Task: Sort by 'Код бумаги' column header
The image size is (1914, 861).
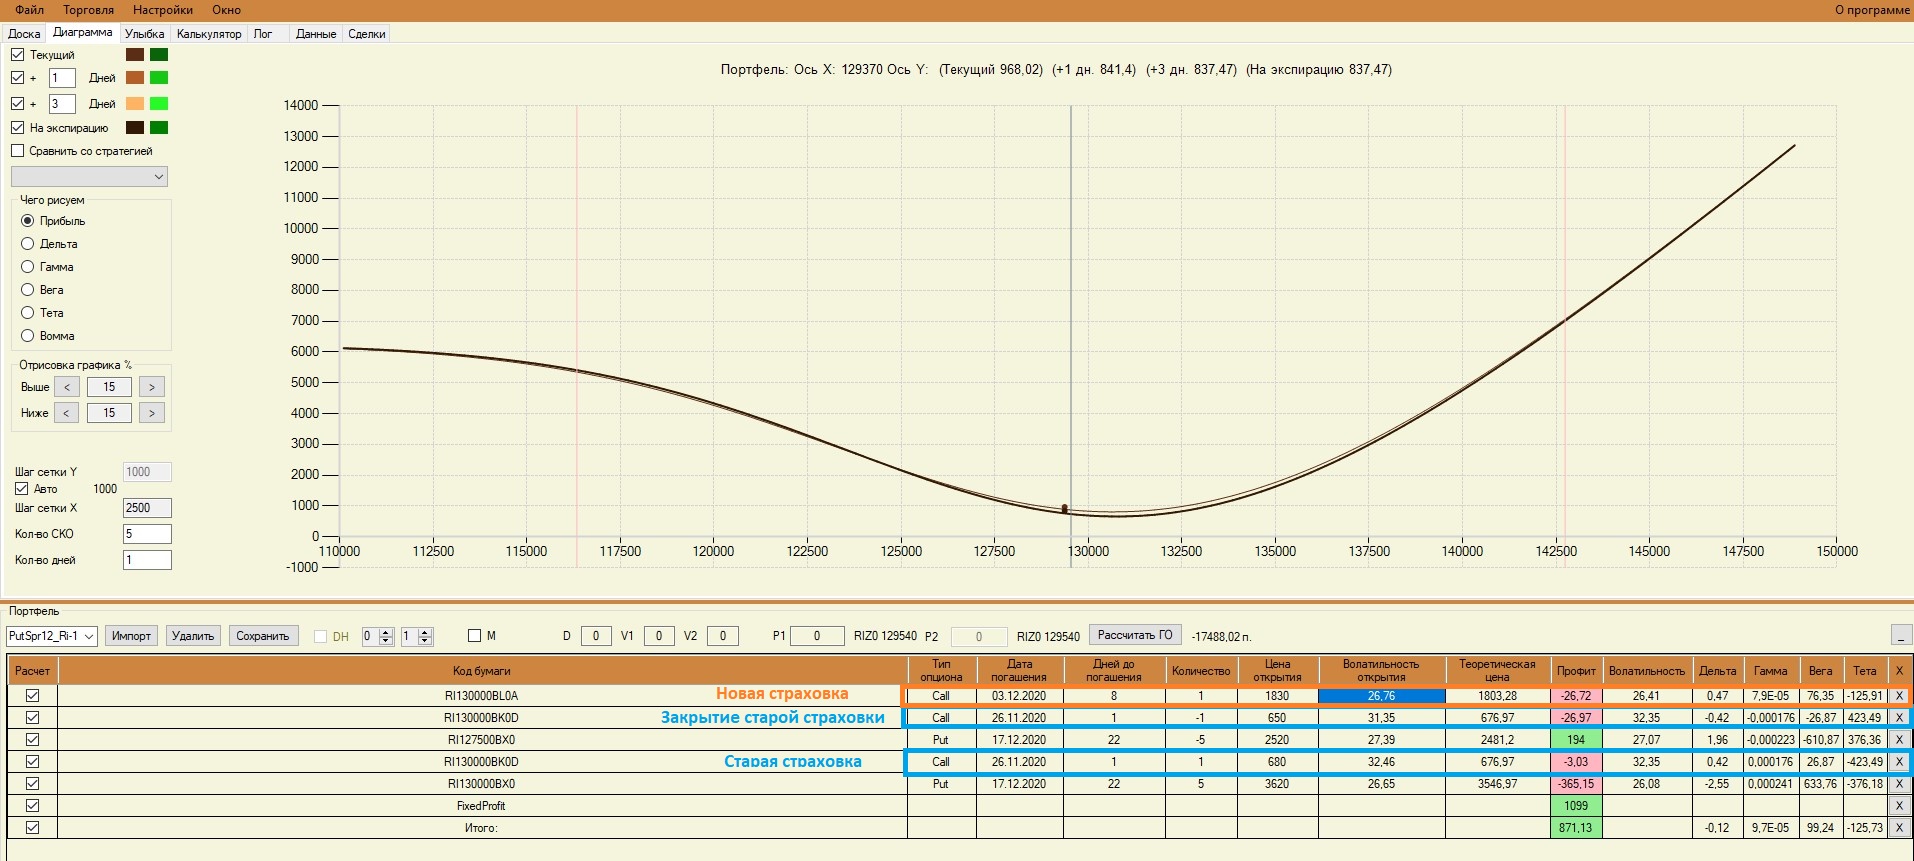Action: pos(482,671)
